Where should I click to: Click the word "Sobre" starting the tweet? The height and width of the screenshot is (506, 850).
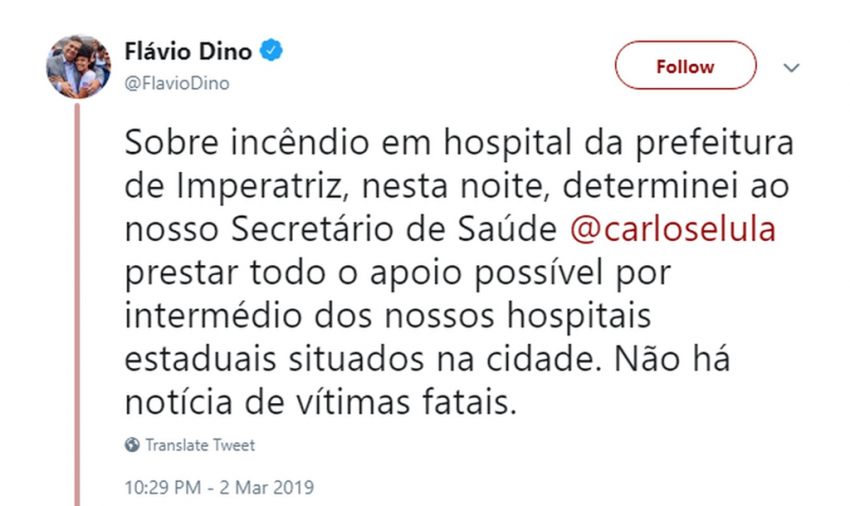coord(167,143)
